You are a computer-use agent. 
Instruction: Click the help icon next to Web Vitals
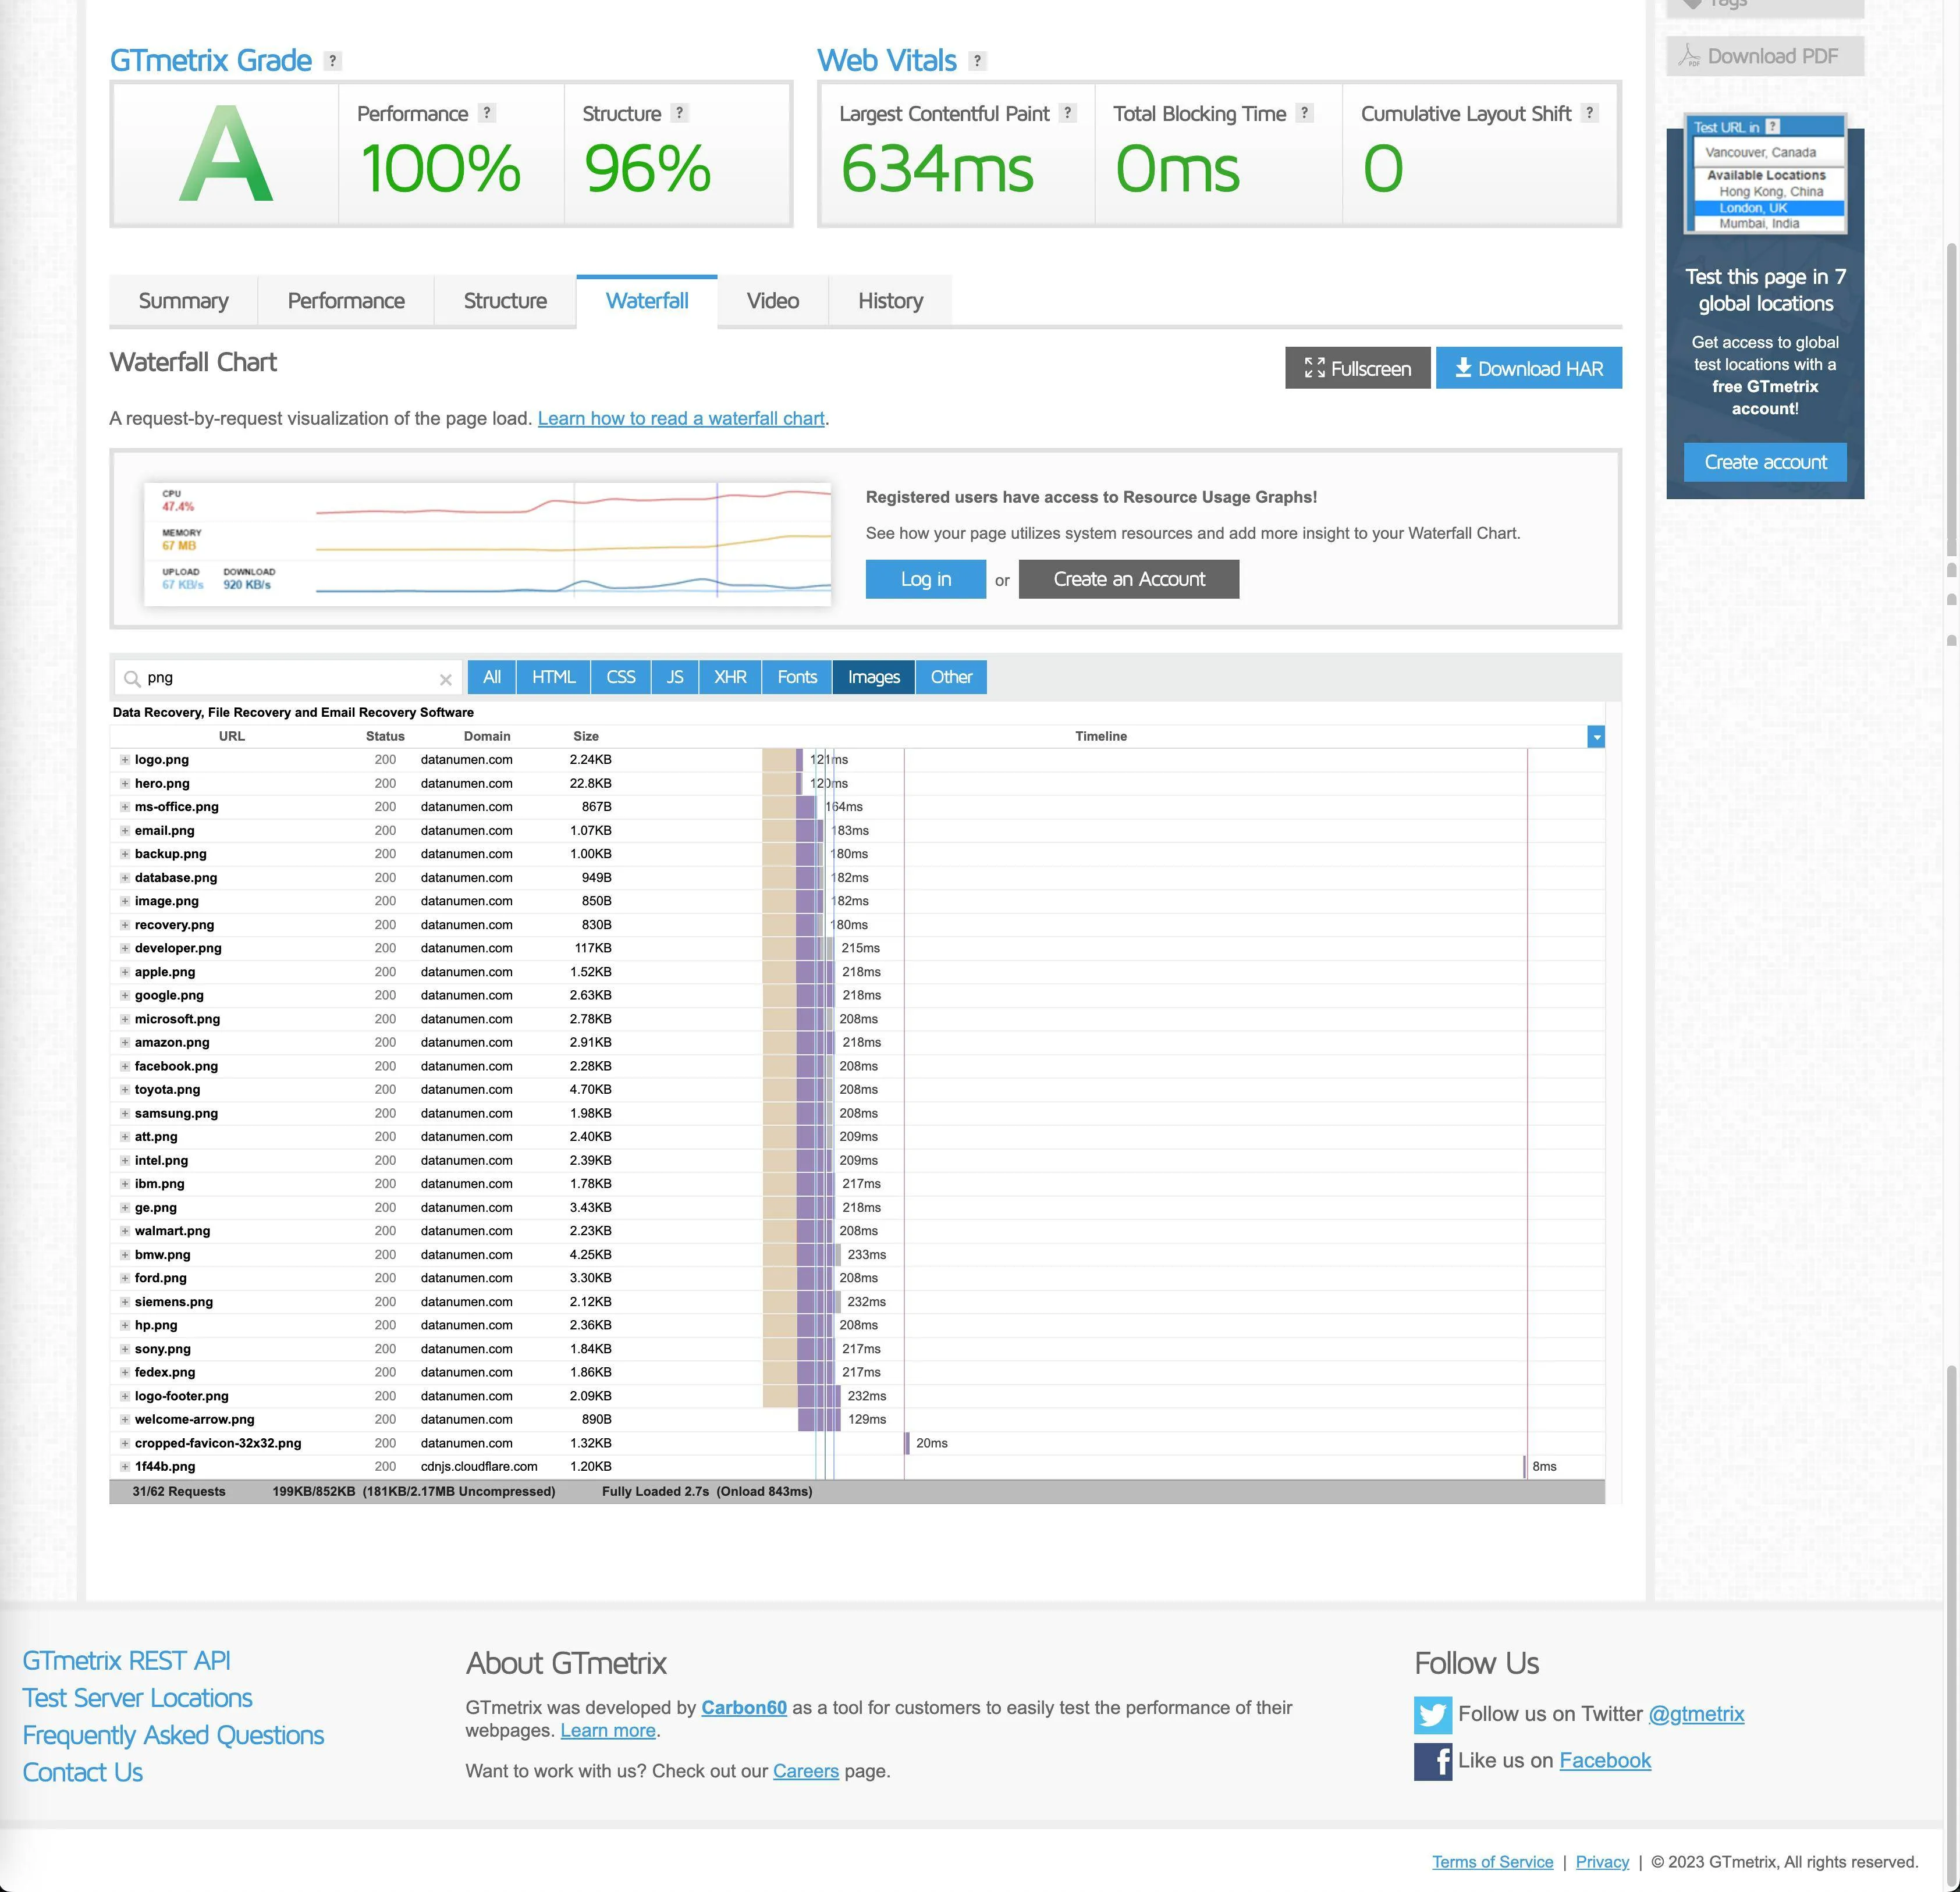click(977, 61)
